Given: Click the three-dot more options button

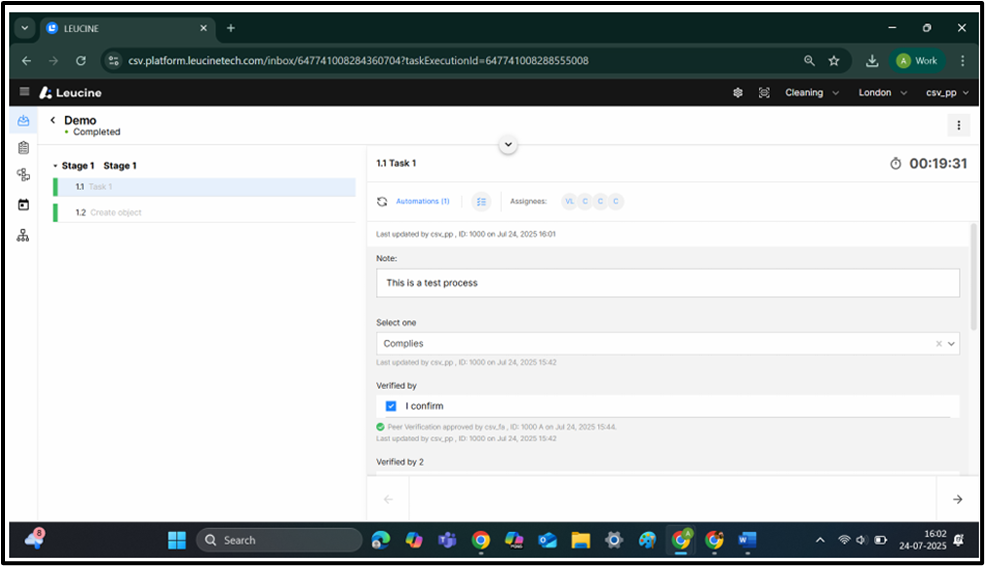Looking at the screenshot, I should pos(958,125).
